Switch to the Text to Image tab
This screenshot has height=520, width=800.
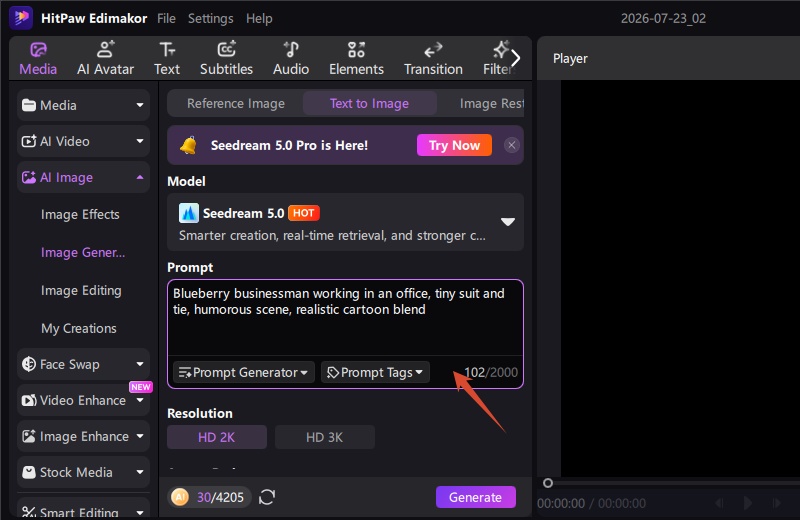[x=369, y=104]
